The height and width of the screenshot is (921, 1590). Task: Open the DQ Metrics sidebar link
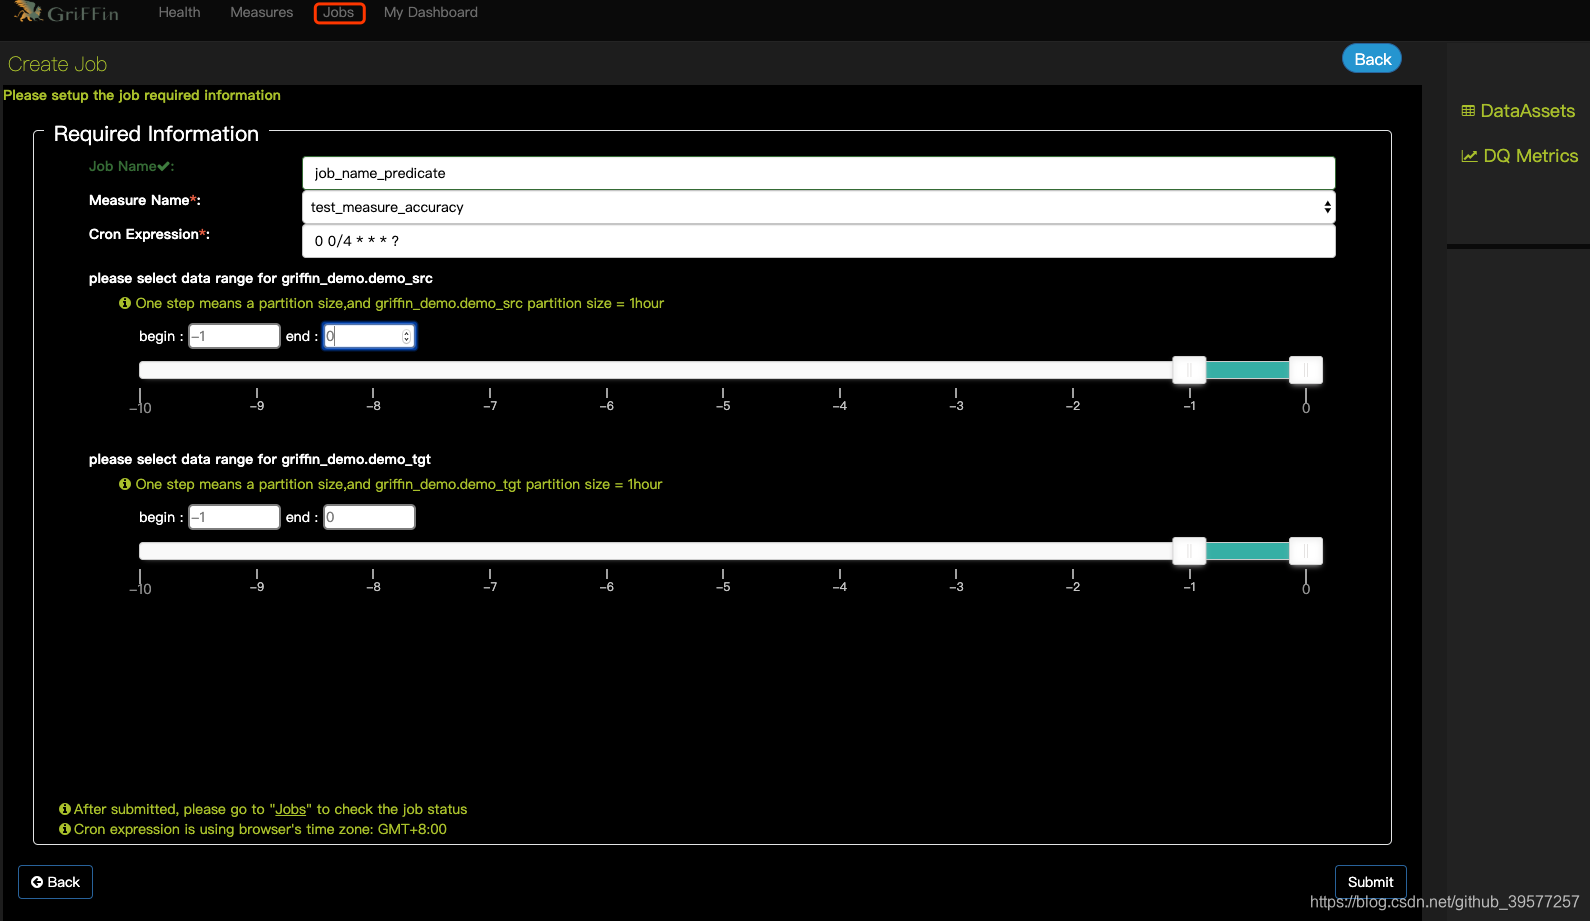[x=1520, y=156]
